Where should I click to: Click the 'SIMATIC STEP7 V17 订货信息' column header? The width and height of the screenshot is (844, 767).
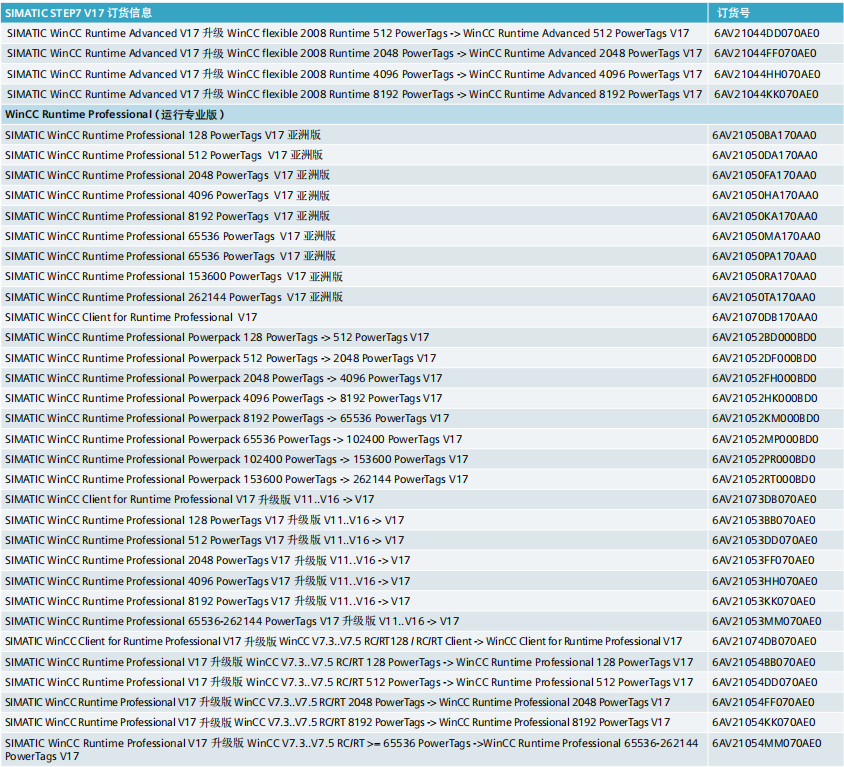tap(69, 12)
